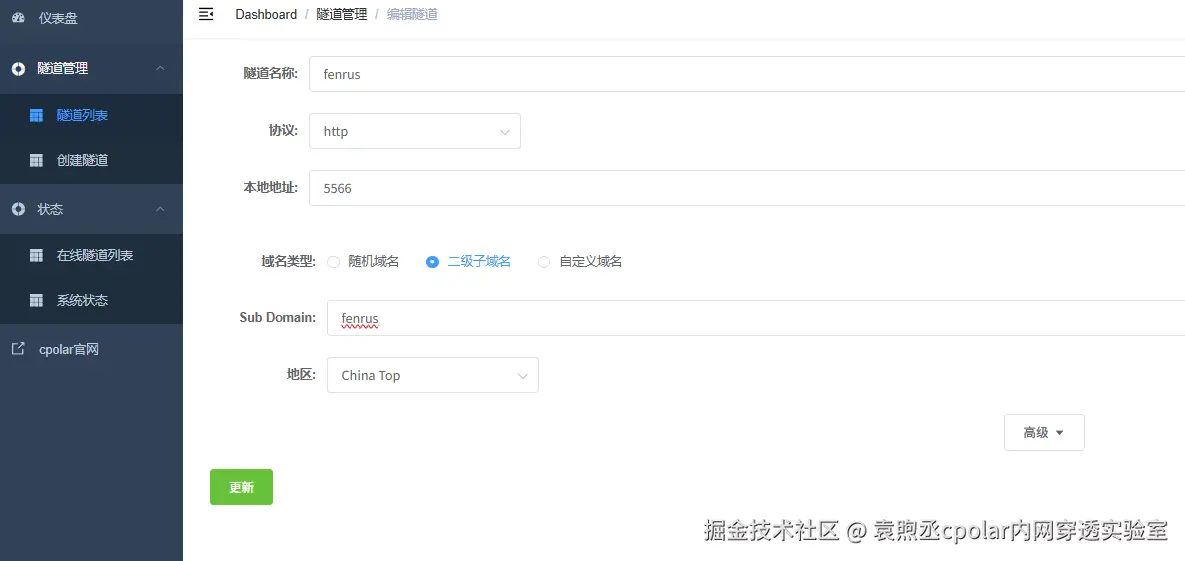Click the table icon beside 隧道列表
Screen dimensions: 1185x561
tap(36, 116)
